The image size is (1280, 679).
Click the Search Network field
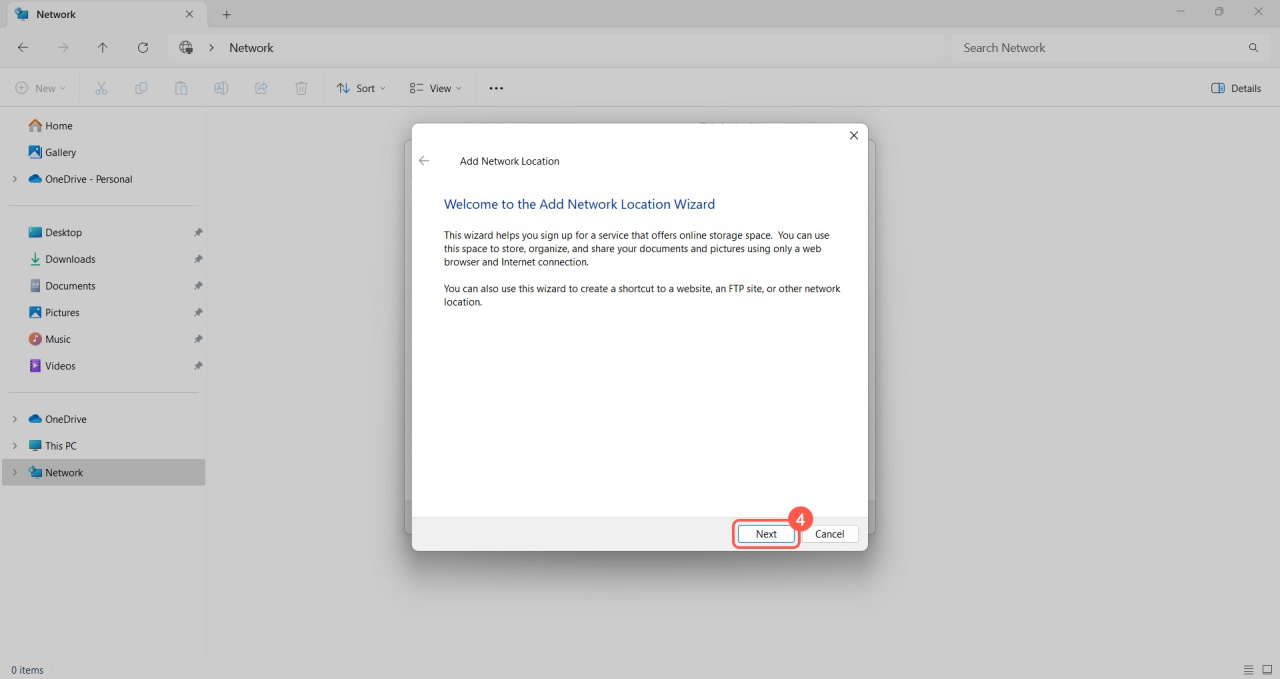(1100, 48)
